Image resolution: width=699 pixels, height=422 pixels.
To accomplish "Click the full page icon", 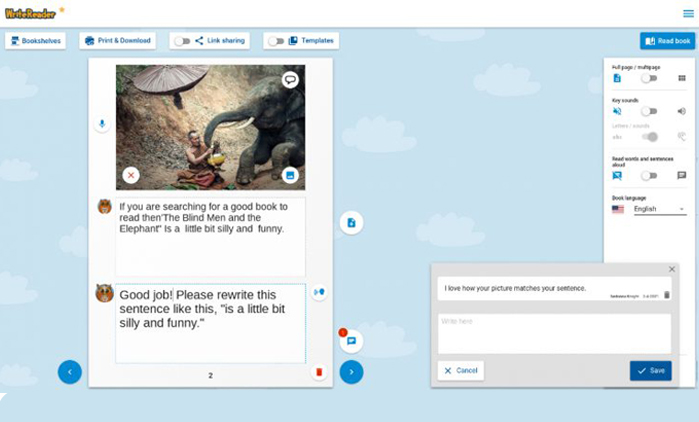I will 617,78.
